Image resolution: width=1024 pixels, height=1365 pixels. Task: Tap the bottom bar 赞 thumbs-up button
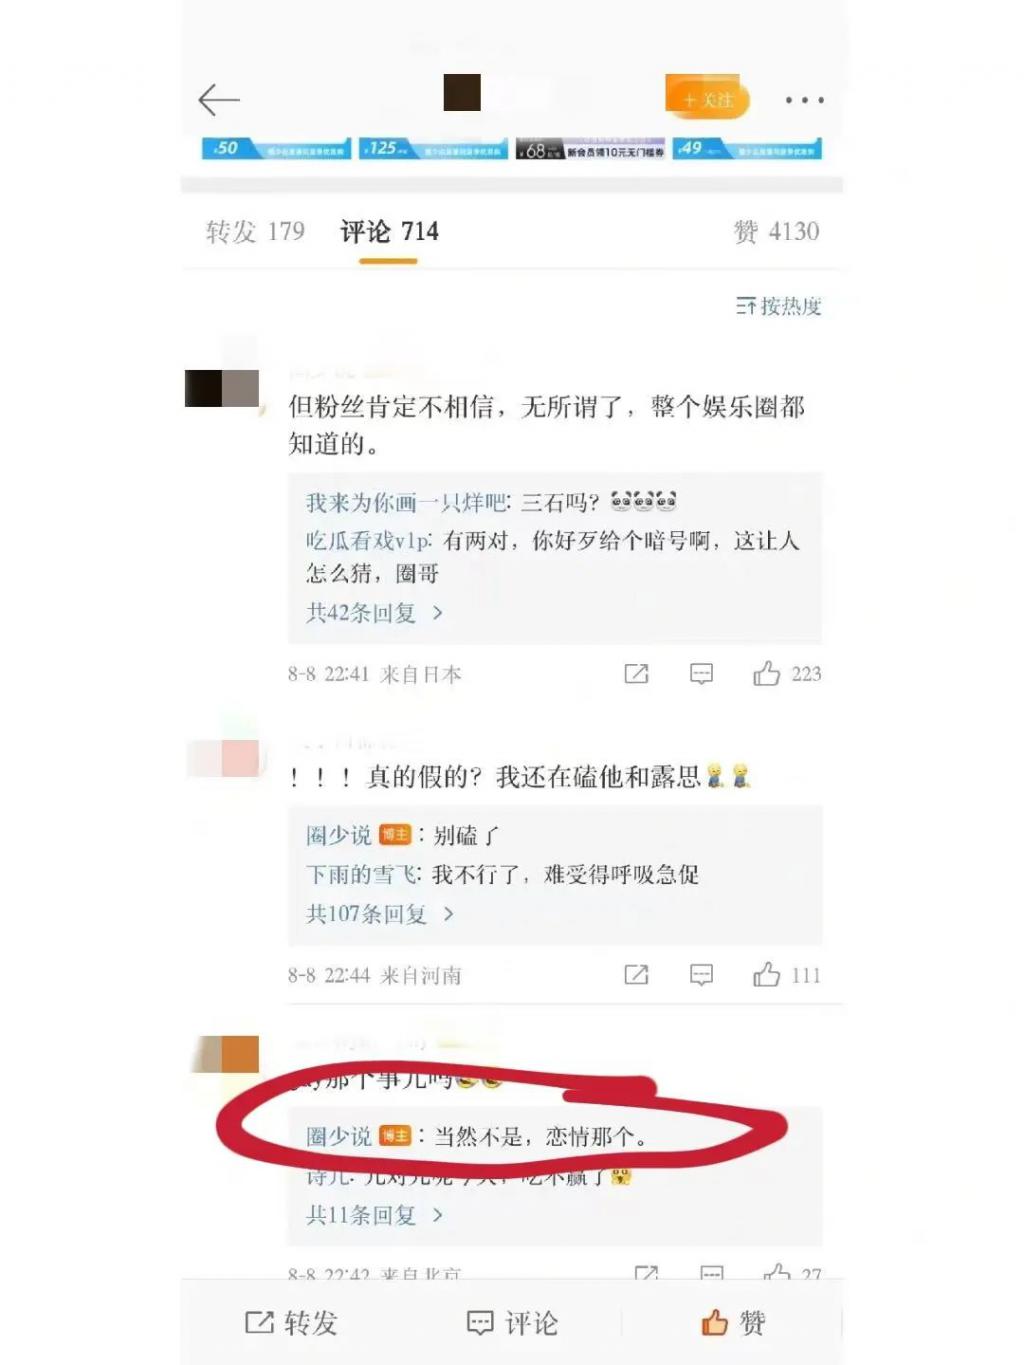[x=733, y=1323]
